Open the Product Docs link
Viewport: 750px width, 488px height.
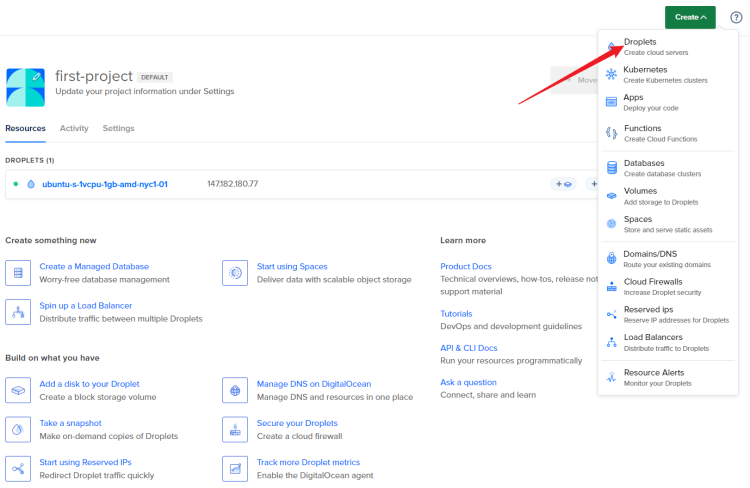pos(466,266)
